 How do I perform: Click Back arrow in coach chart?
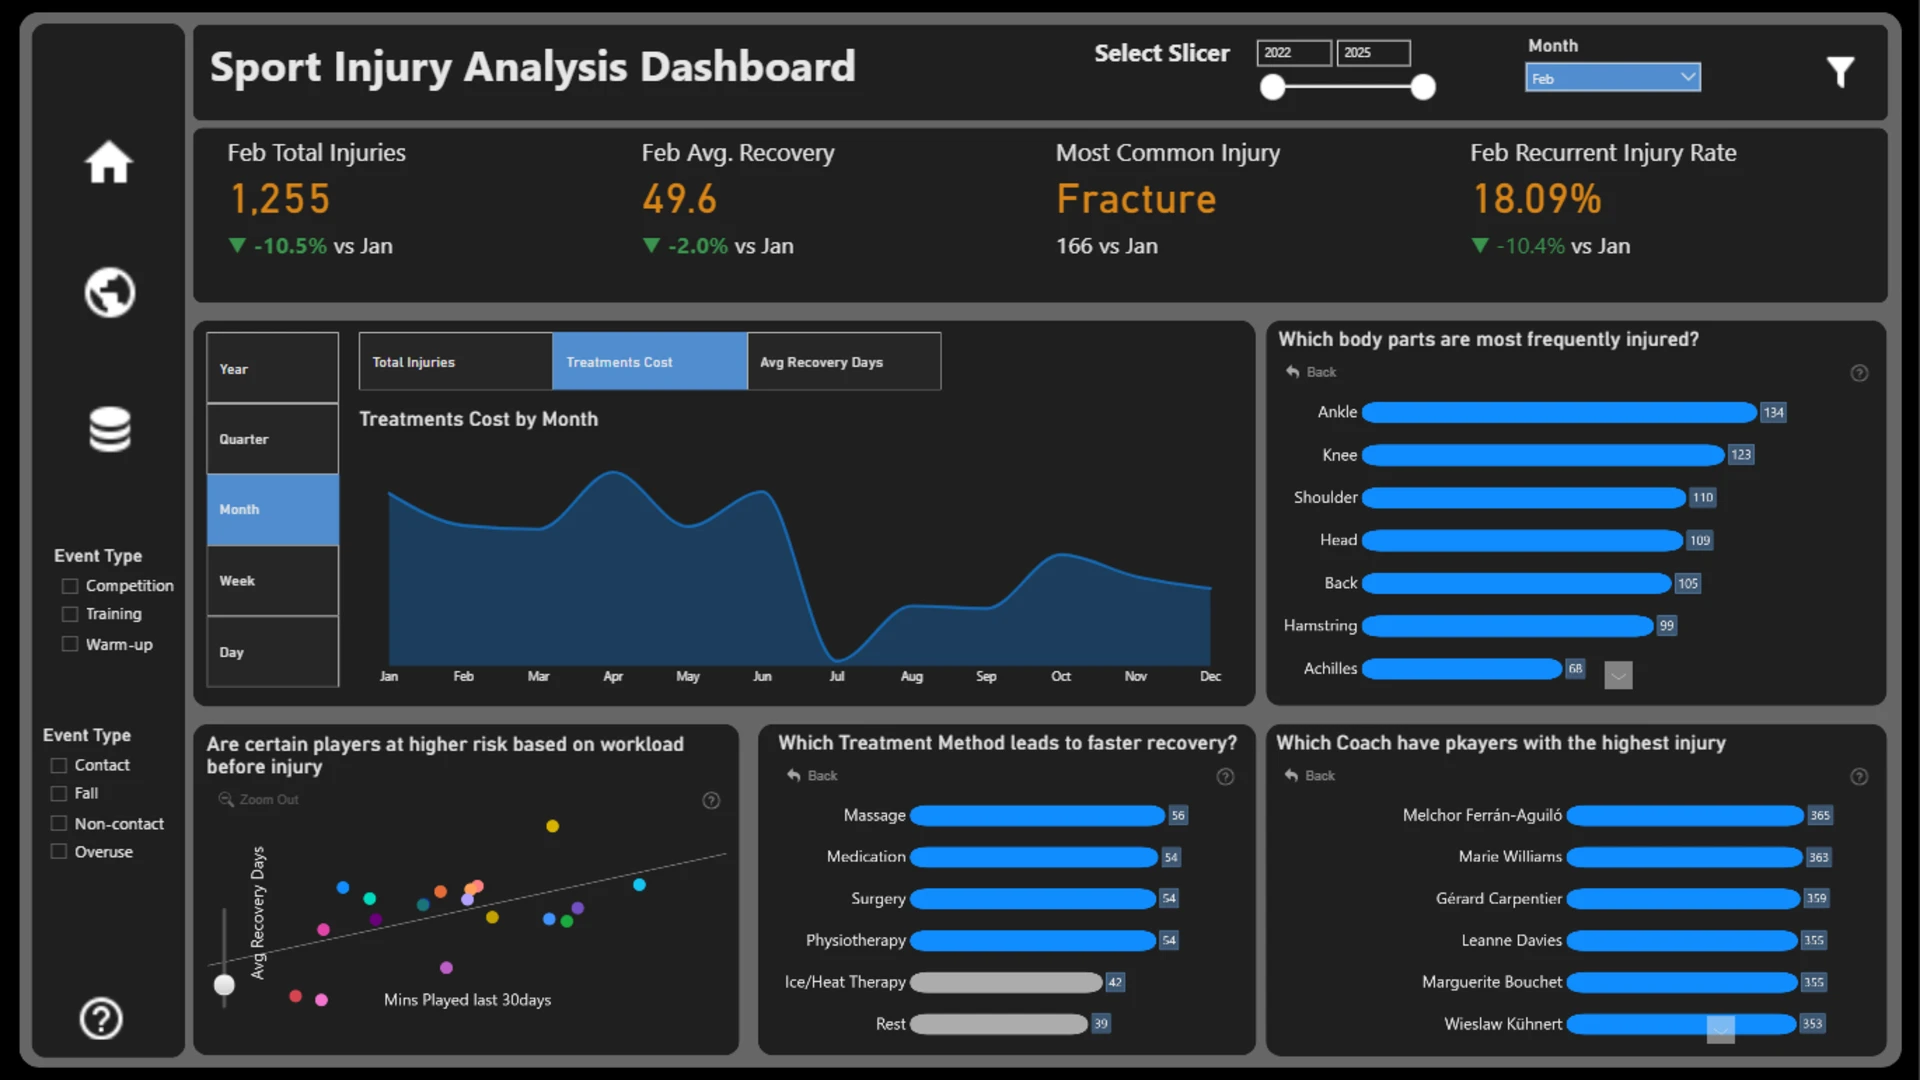pos(1310,776)
